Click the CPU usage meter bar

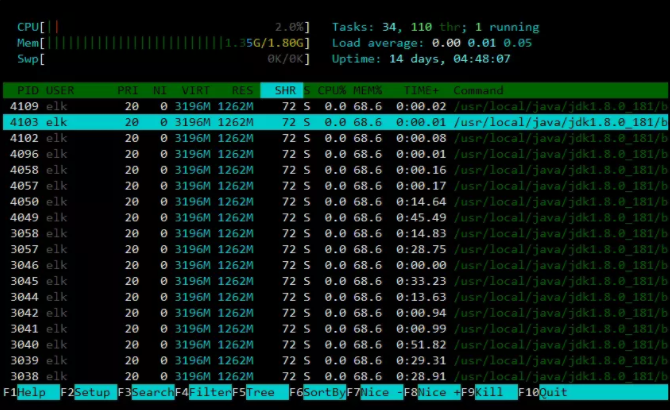click(x=163, y=27)
